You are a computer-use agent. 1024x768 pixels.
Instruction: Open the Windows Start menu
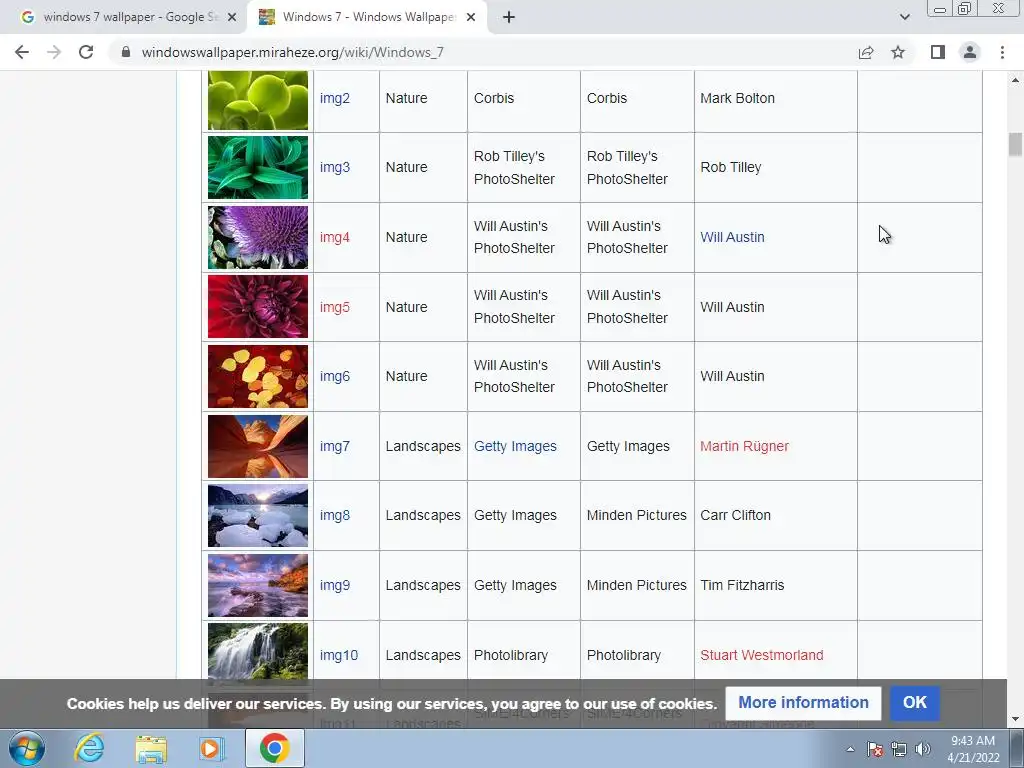(27, 748)
